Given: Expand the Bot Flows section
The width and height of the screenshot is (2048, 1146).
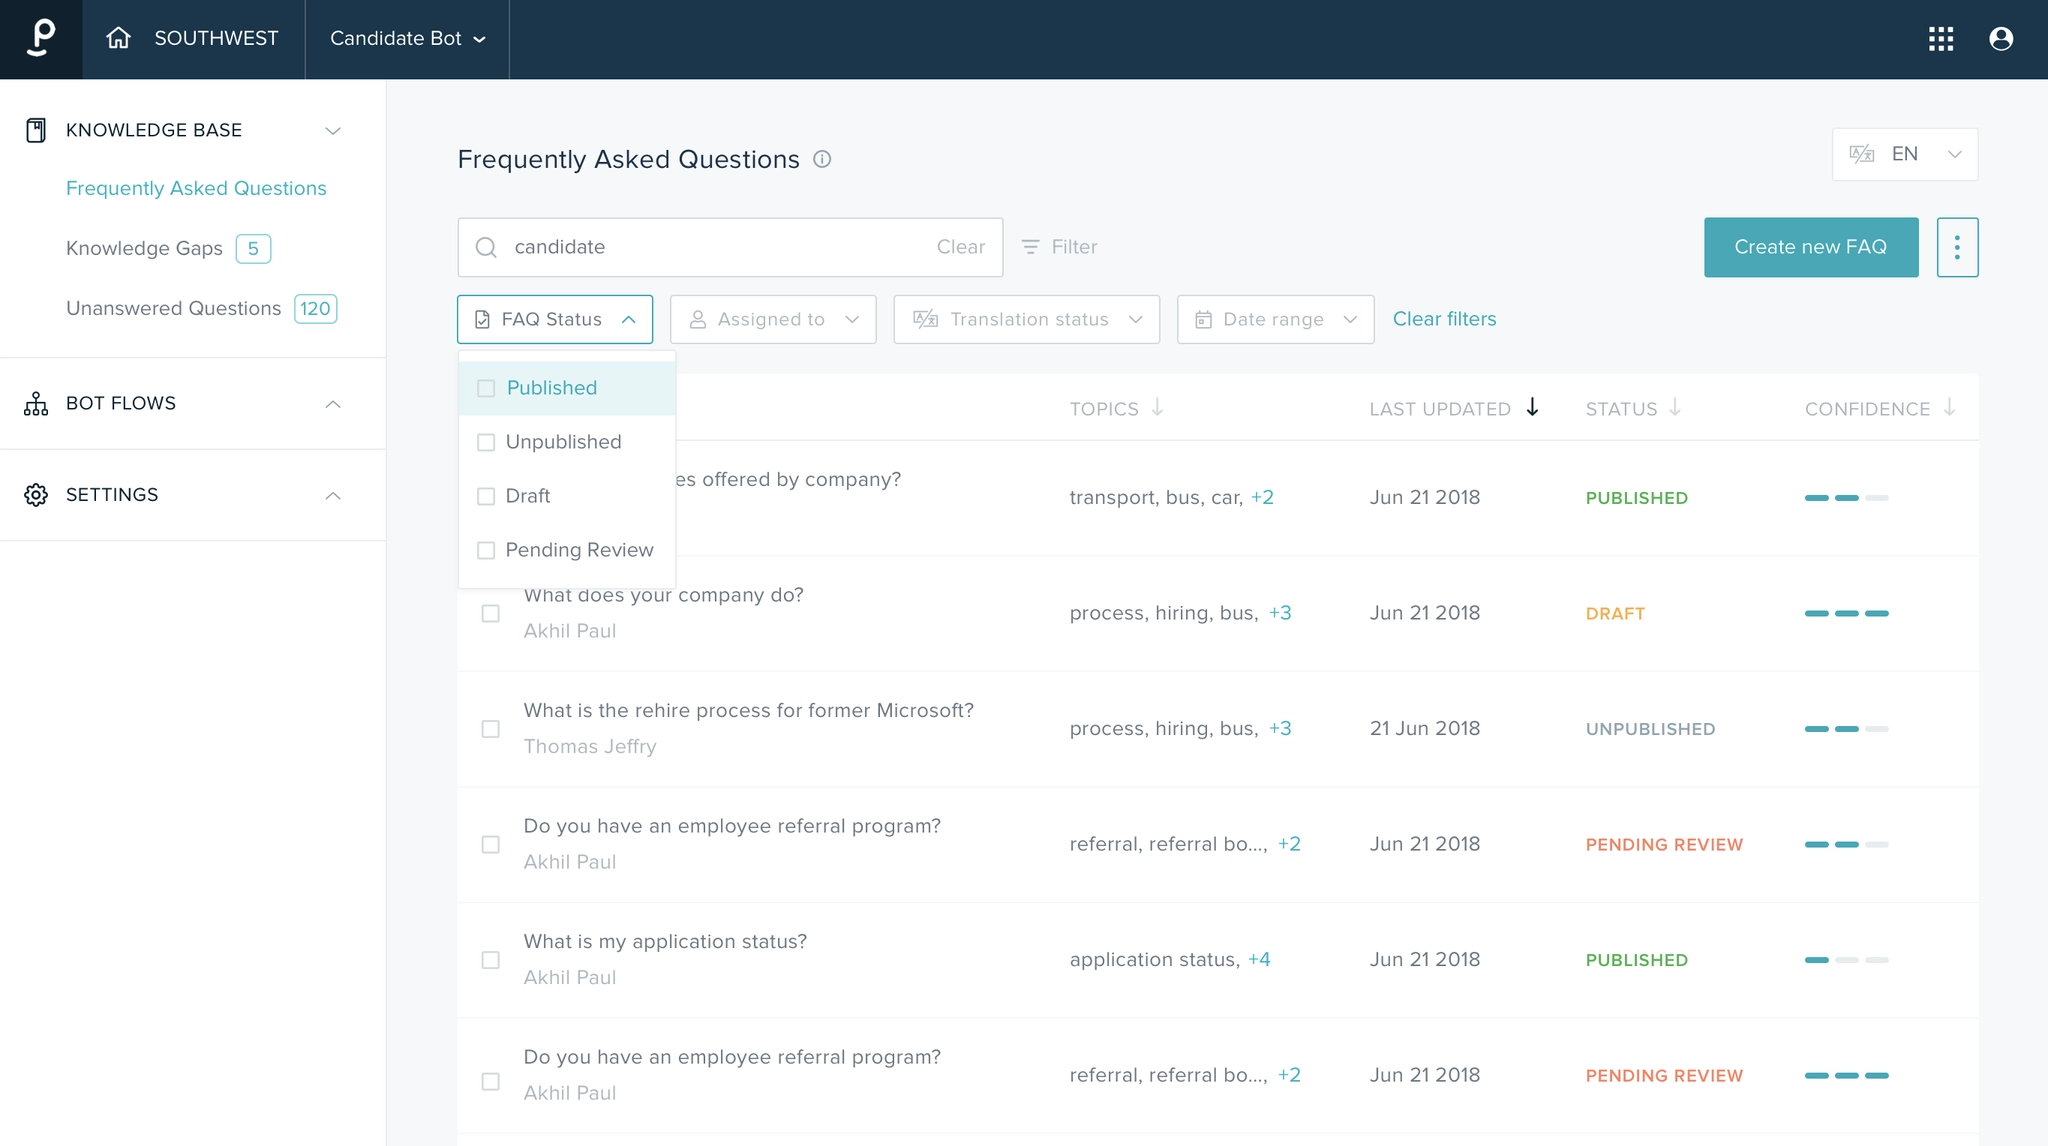Looking at the screenshot, I should click(333, 404).
